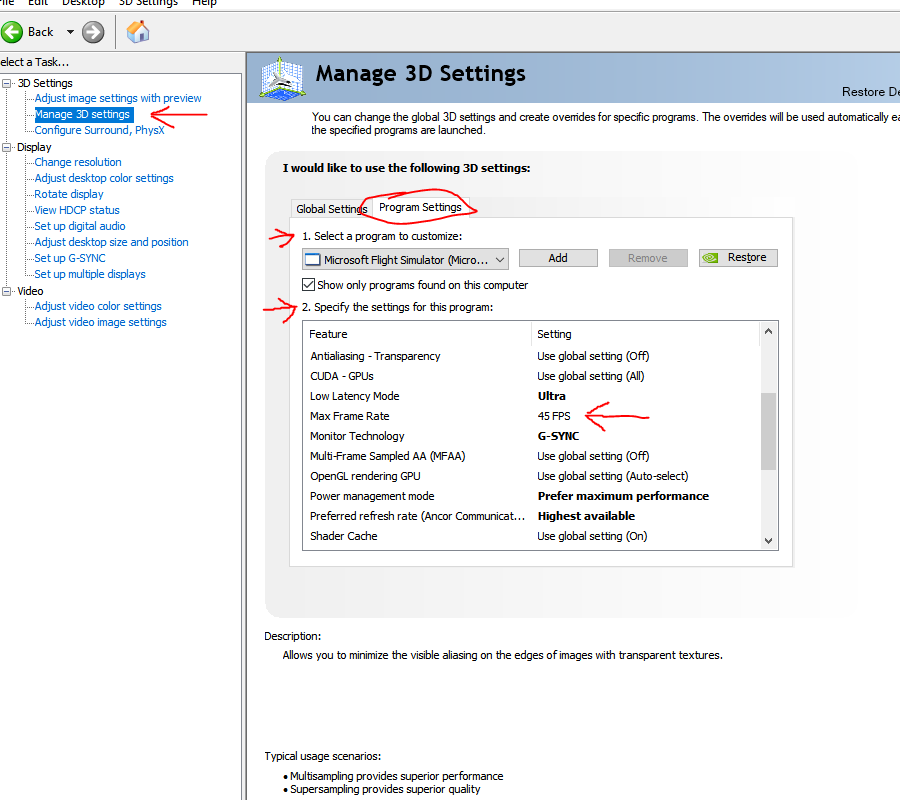900x800 pixels.
Task: Click the 'G-SYNC' monitor technology value
Action: (558, 437)
